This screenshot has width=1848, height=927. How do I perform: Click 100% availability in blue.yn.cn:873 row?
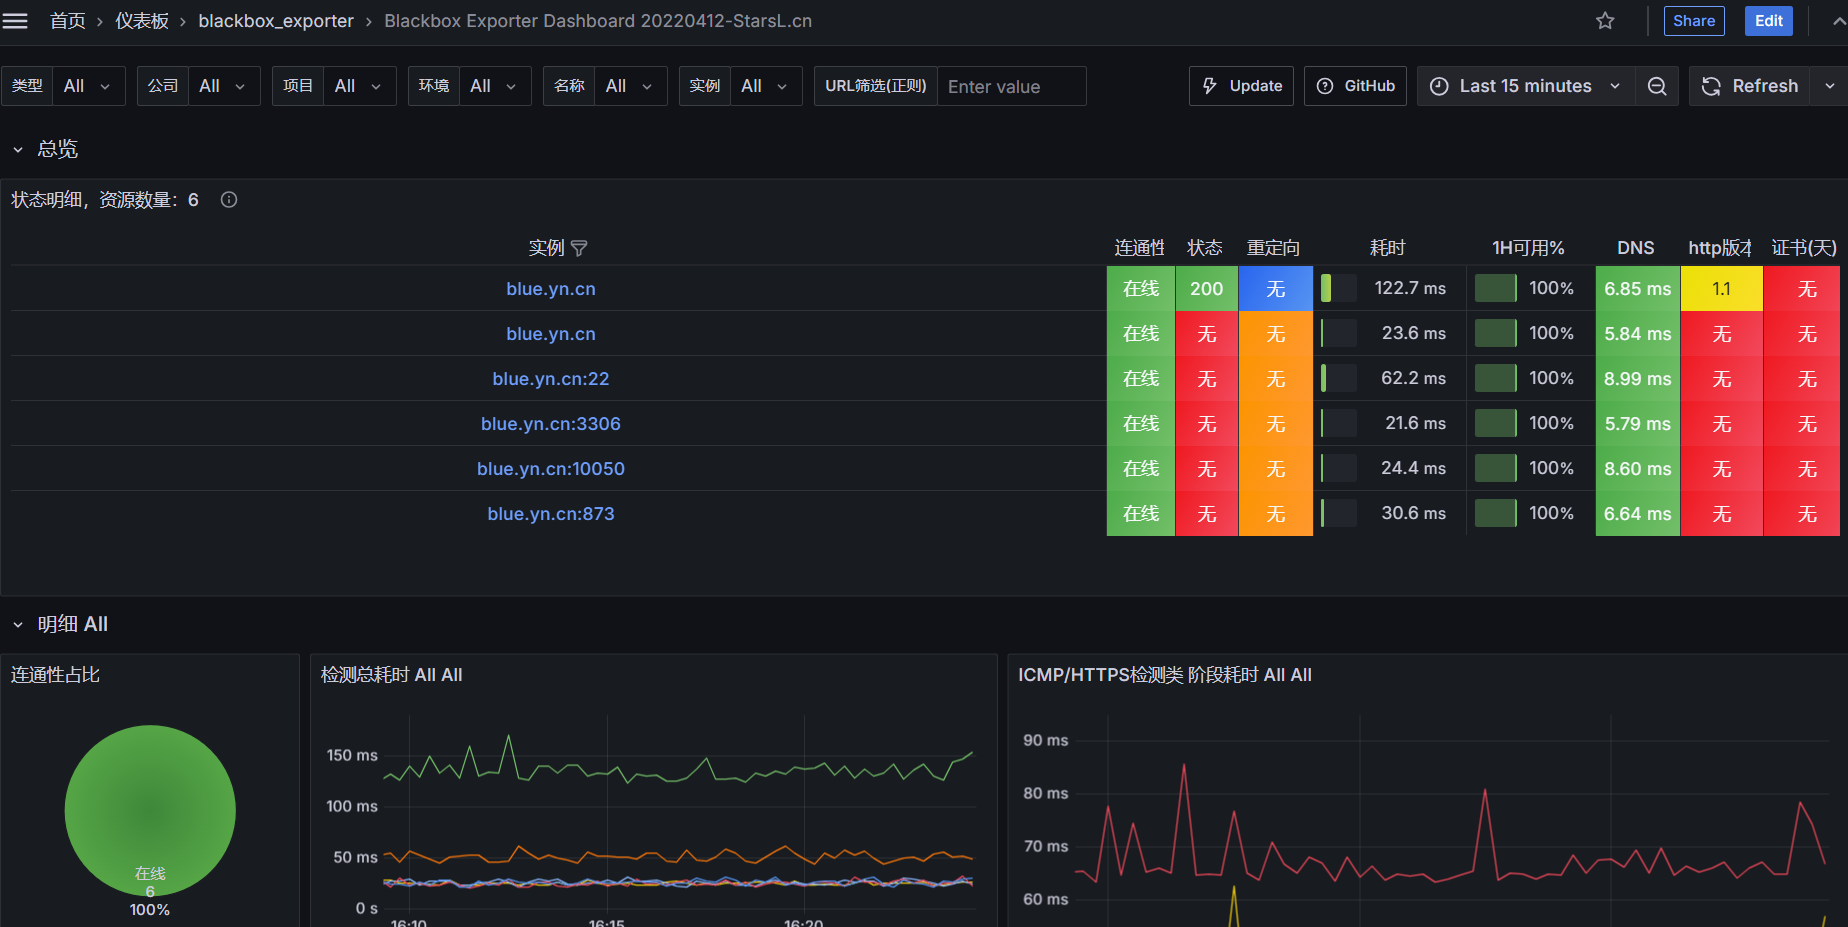point(1551,513)
